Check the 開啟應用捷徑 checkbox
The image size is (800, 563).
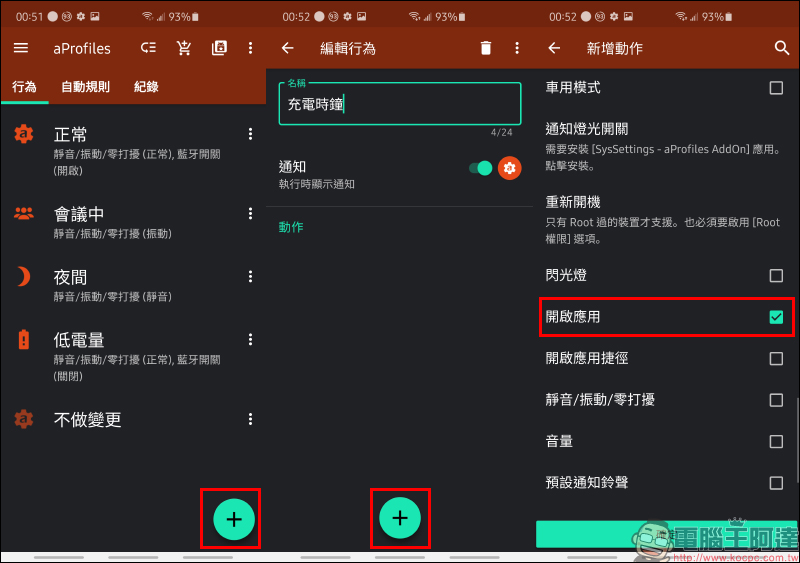[x=776, y=358]
